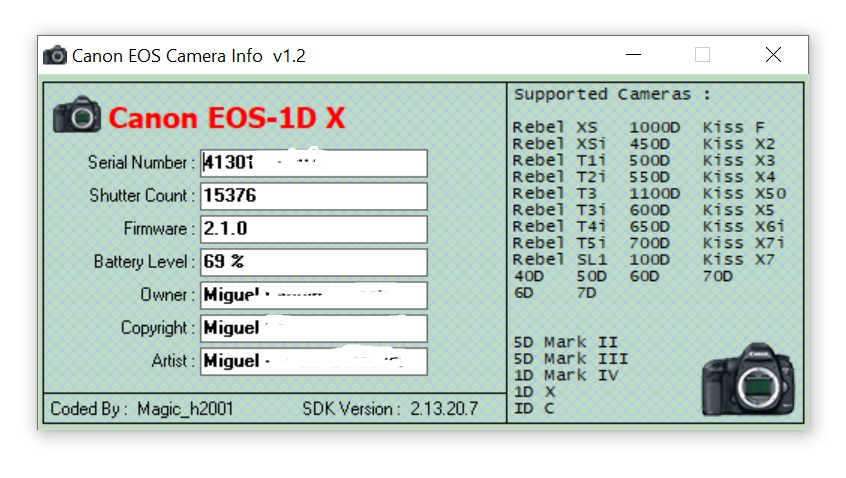
Task: Click 700D in the supported list
Action: point(650,243)
